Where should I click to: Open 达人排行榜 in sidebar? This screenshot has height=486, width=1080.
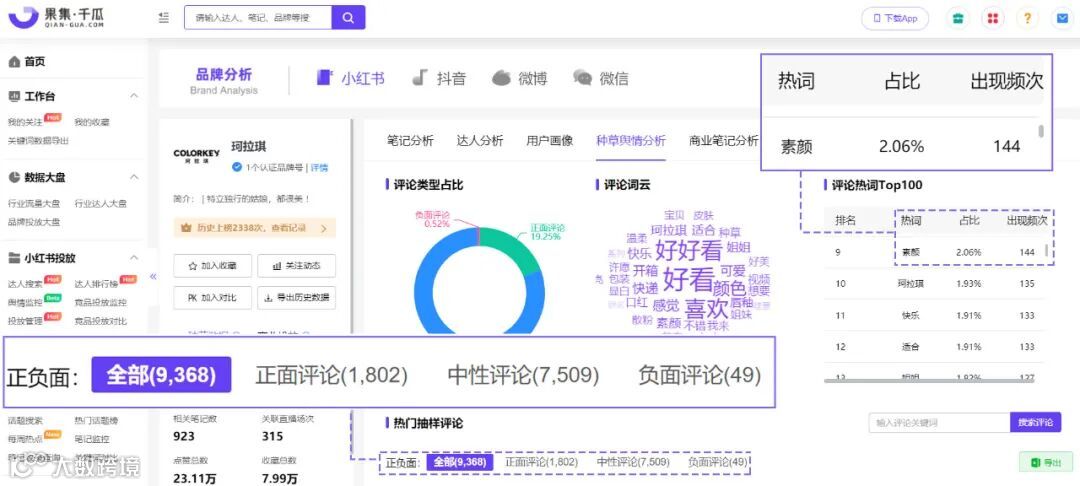point(96,284)
